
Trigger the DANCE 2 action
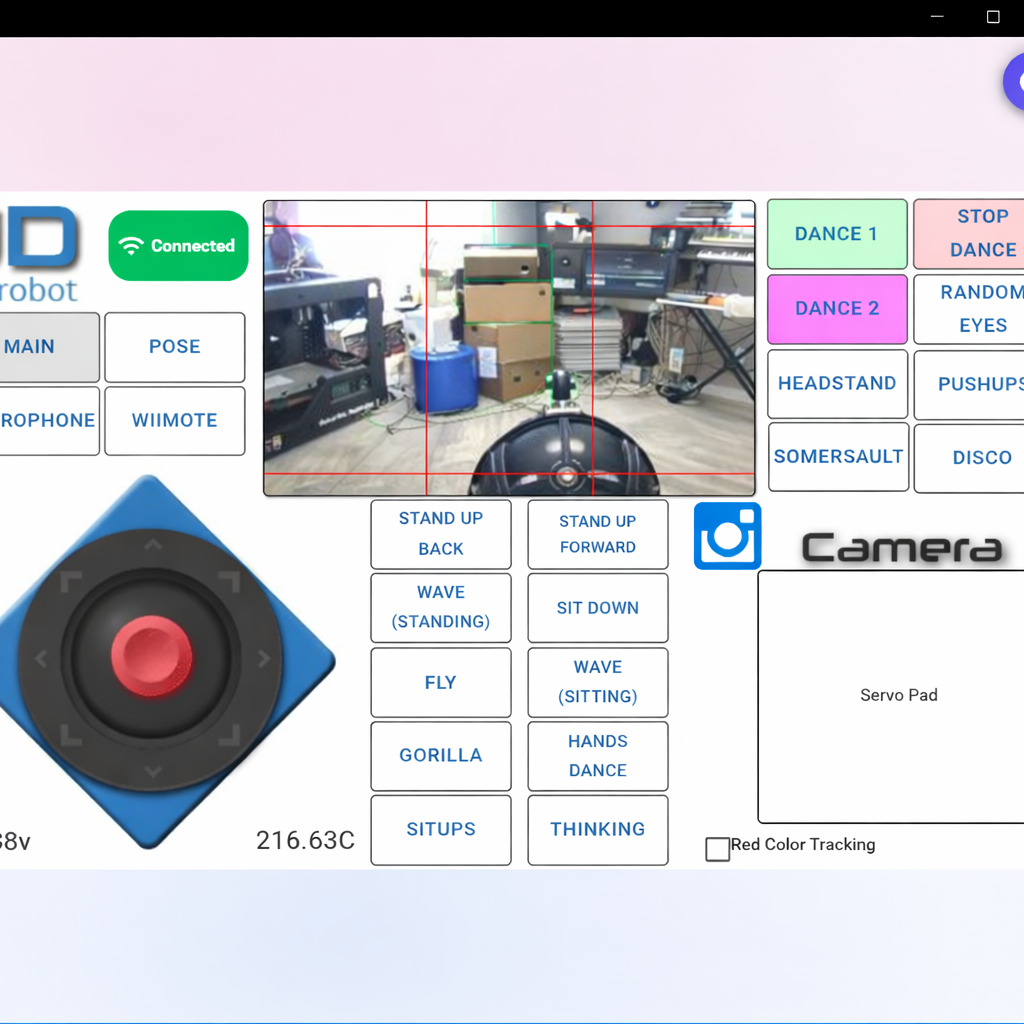click(x=837, y=309)
